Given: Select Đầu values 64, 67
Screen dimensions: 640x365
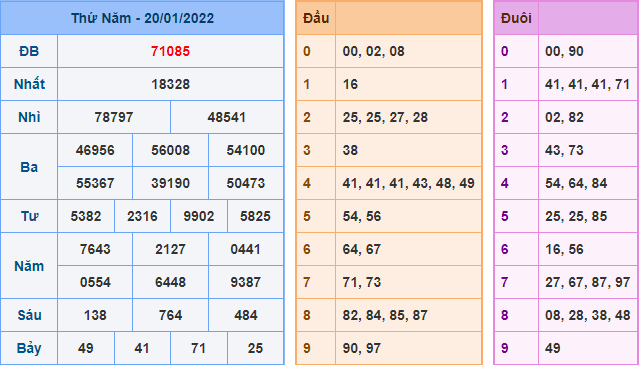Looking at the screenshot, I should pos(362,249).
